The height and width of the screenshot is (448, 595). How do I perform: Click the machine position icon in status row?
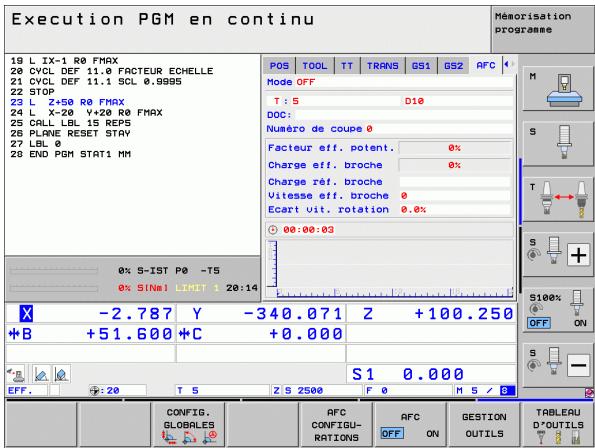16,374
